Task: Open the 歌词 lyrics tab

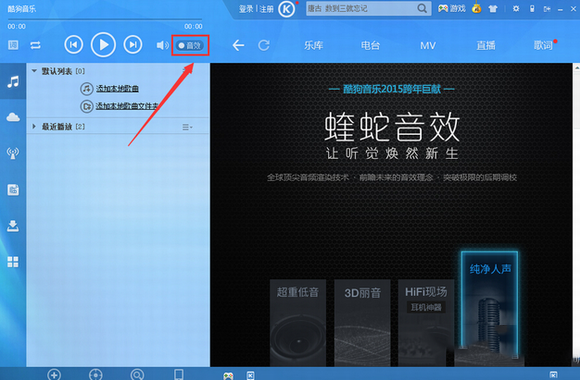Action: (543, 46)
